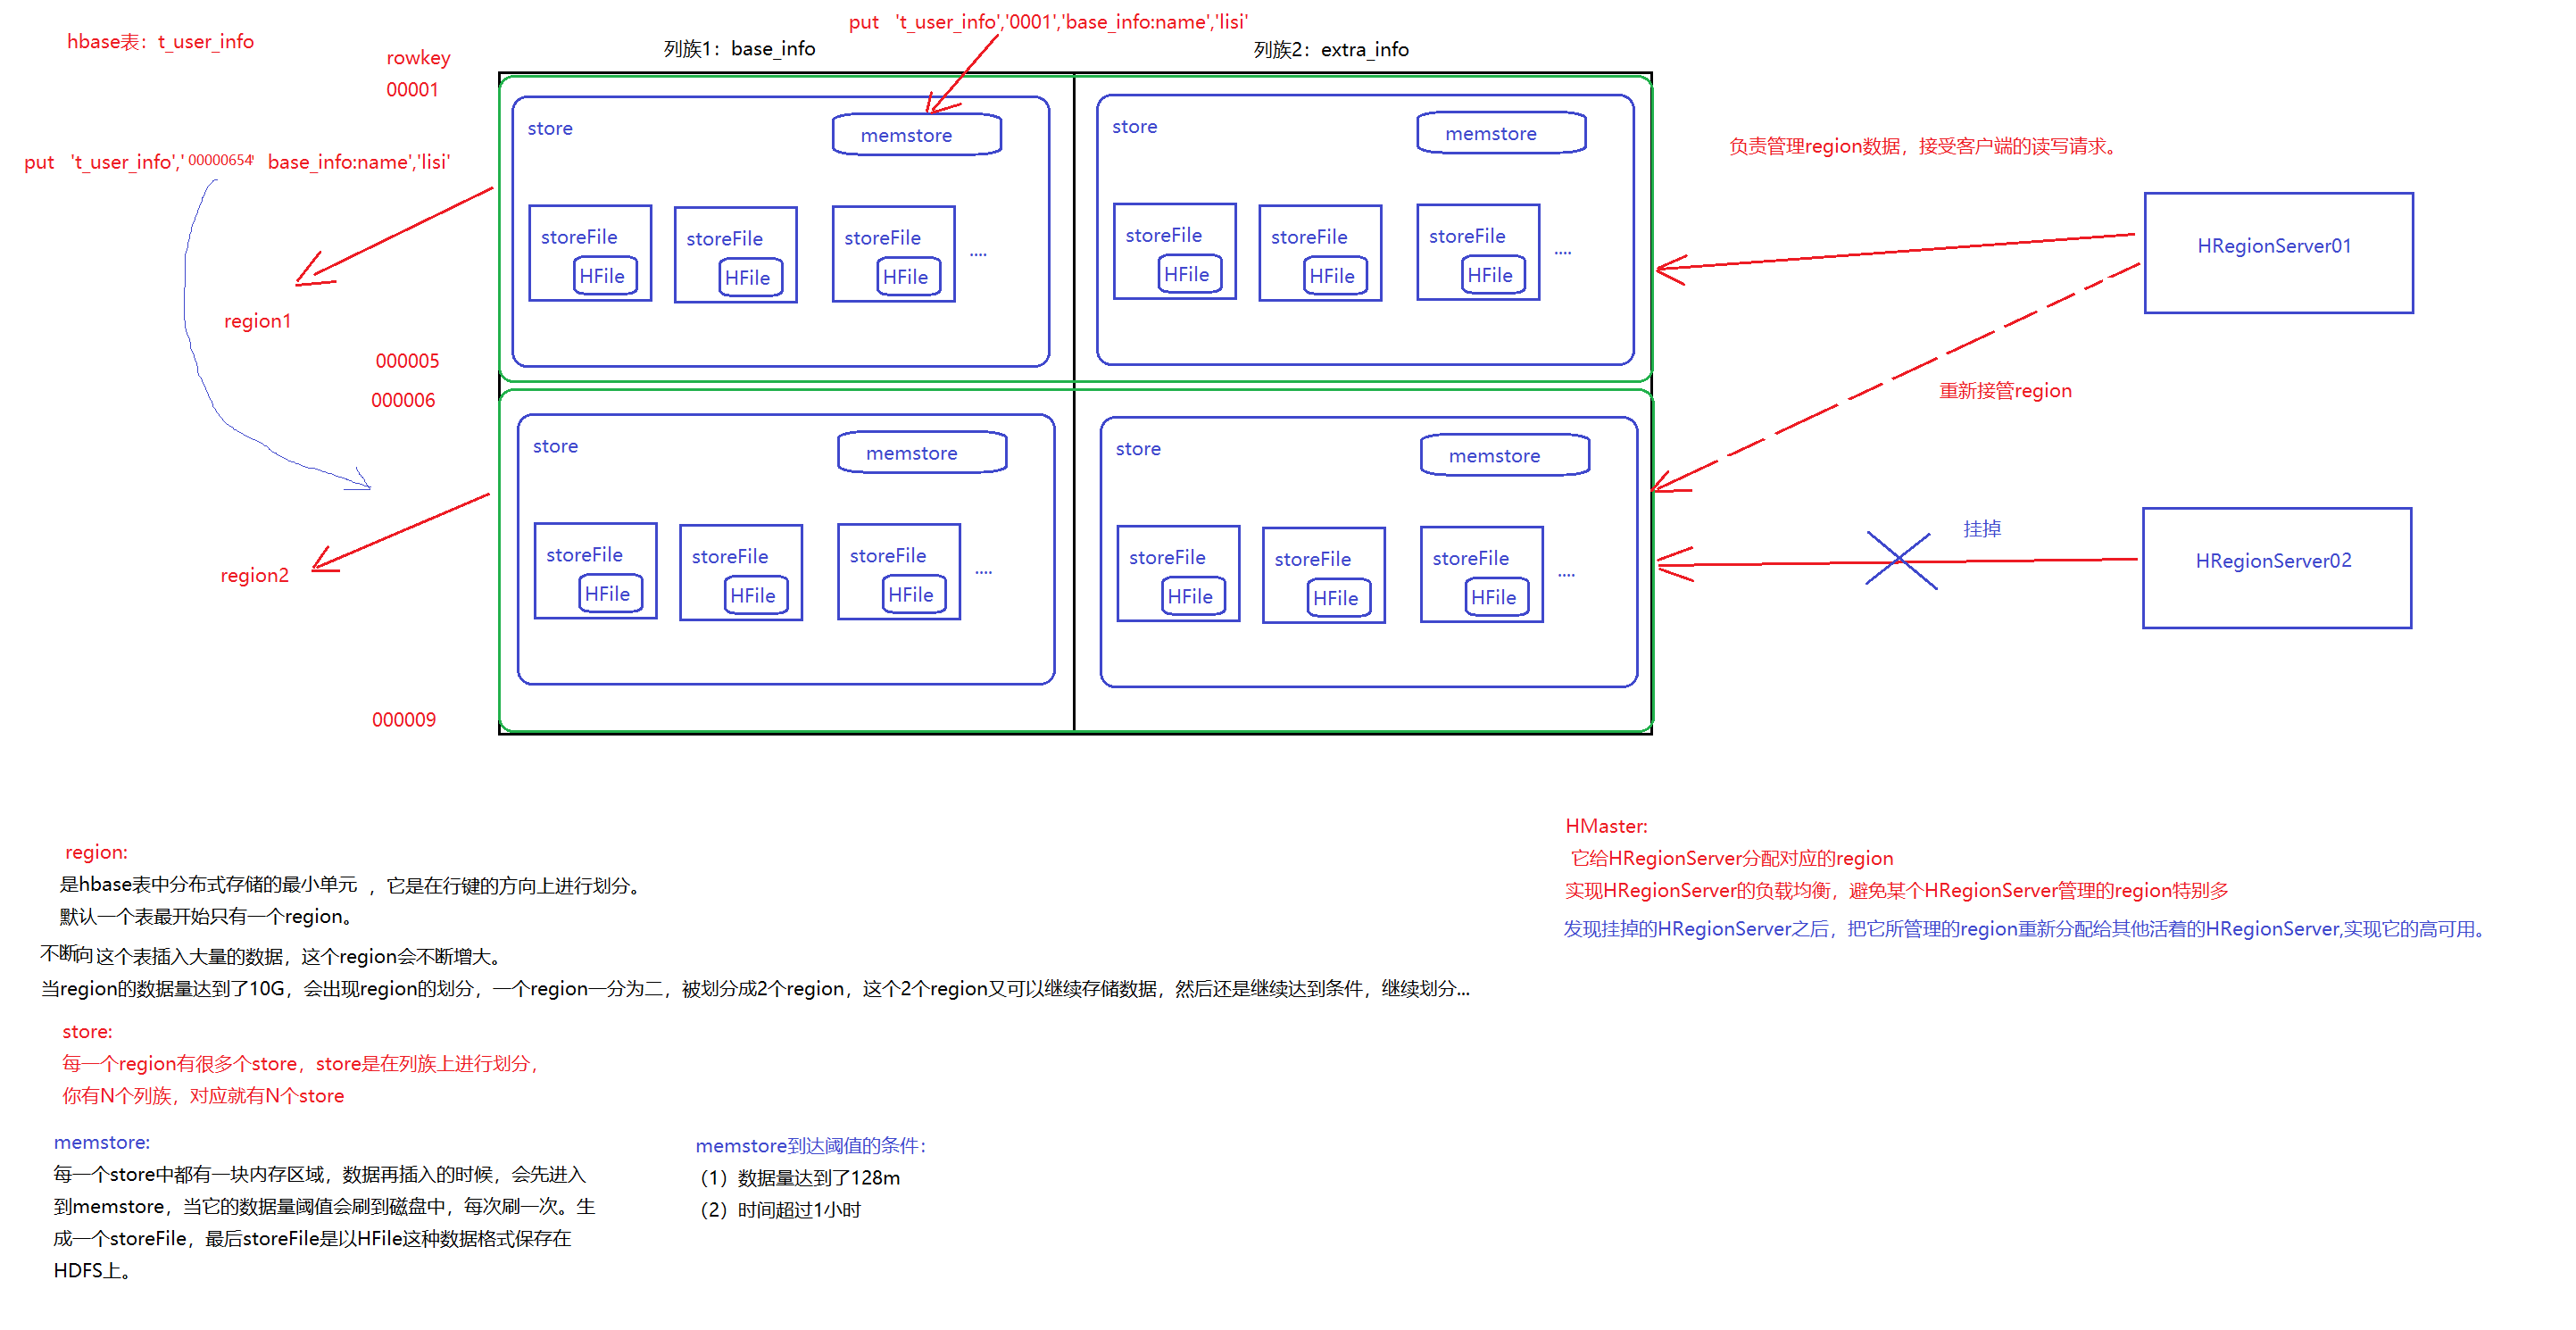The height and width of the screenshot is (1330, 2576).
Task: Click the red 'rowkey' label
Action: [x=418, y=58]
